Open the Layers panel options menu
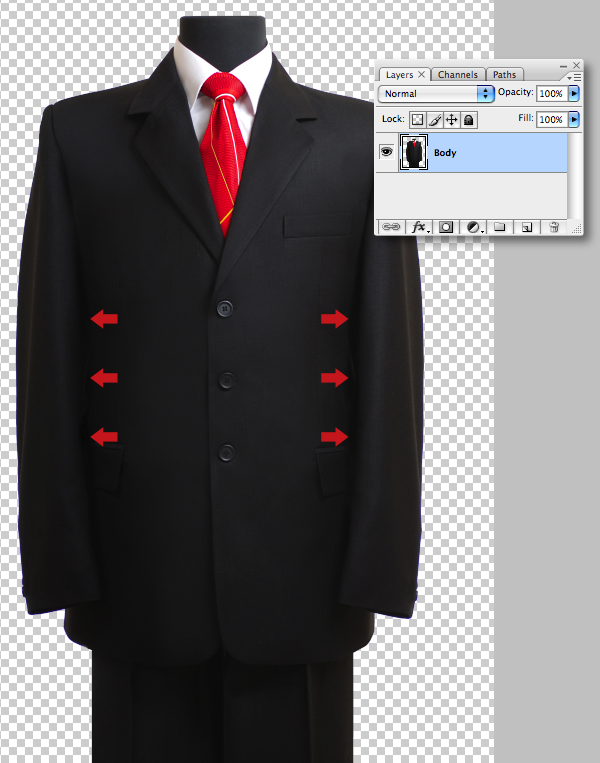 (574, 77)
